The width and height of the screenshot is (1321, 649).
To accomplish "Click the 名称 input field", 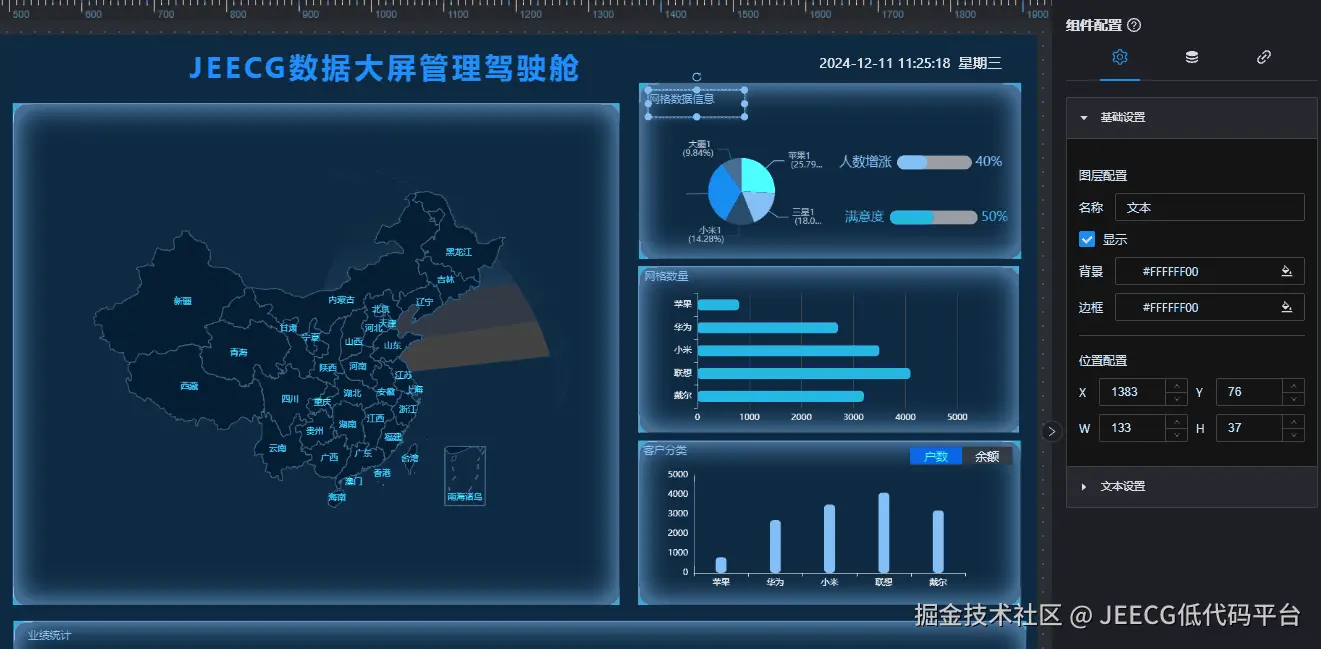I will (1209, 207).
